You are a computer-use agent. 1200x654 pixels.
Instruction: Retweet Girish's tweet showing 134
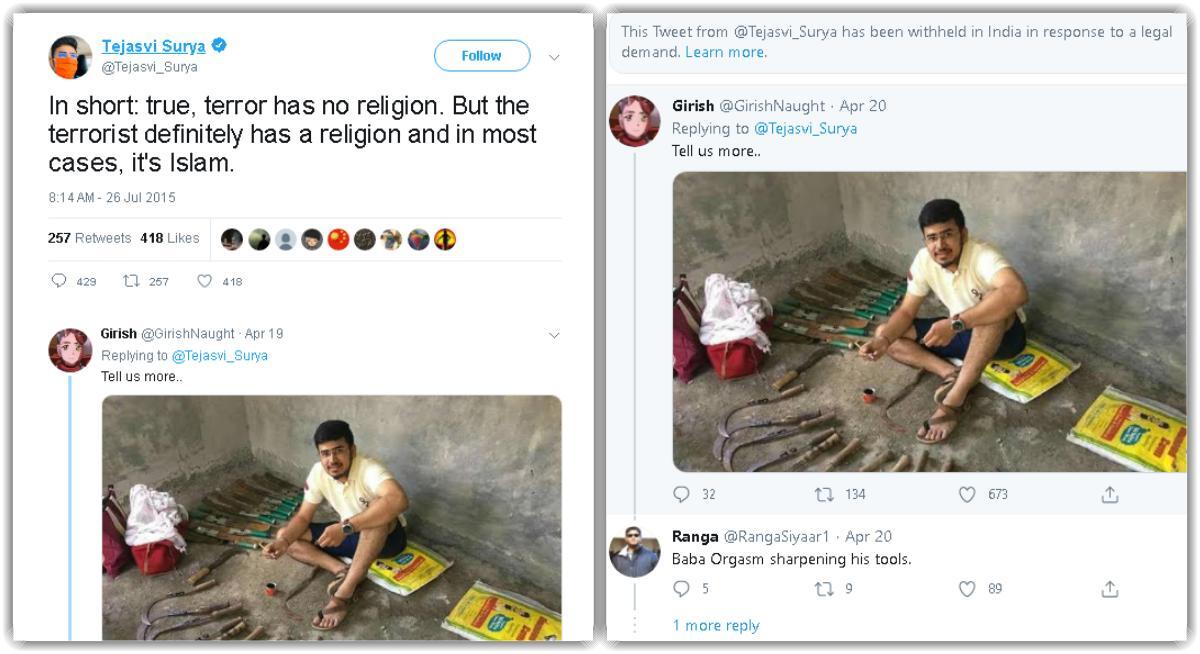(x=824, y=494)
